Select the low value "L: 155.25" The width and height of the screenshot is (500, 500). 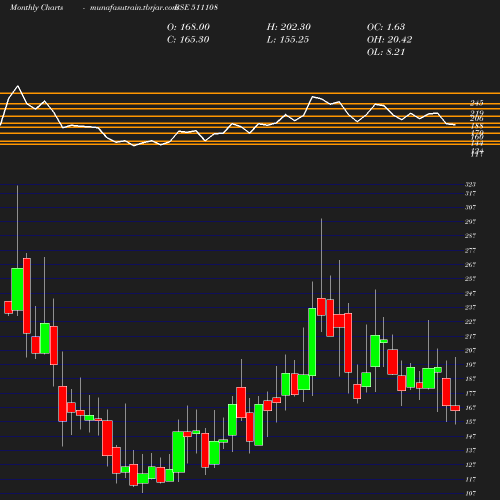tap(288, 40)
